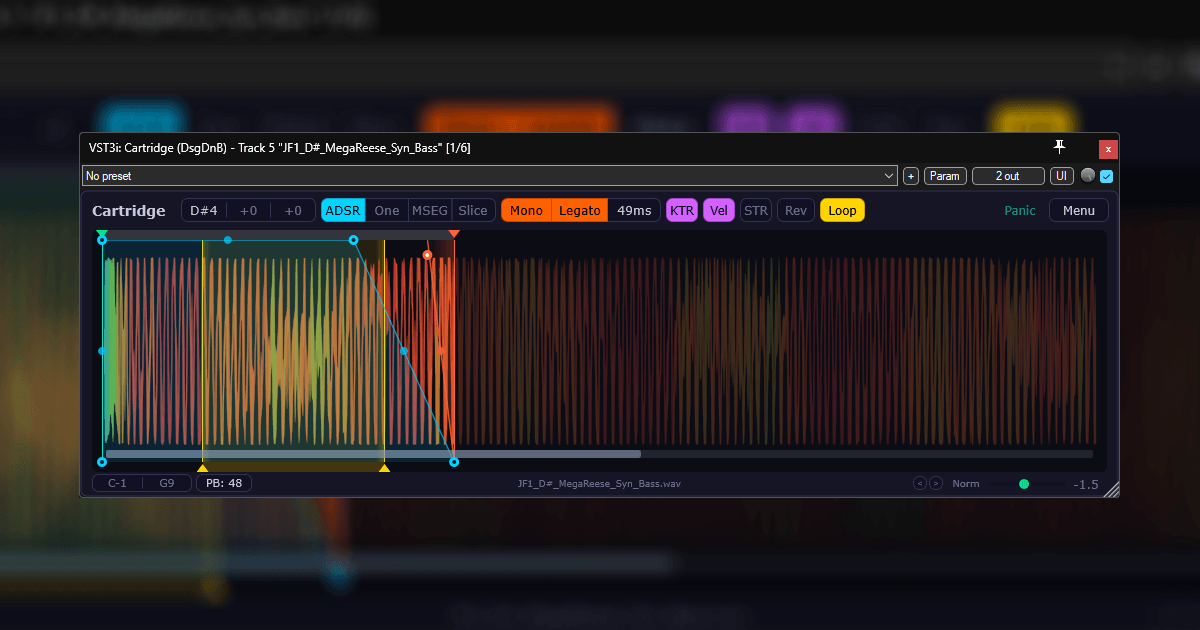Viewport: 1200px width, 630px height.
Task: Open the Slice mode
Action: click(x=472, y=210)
